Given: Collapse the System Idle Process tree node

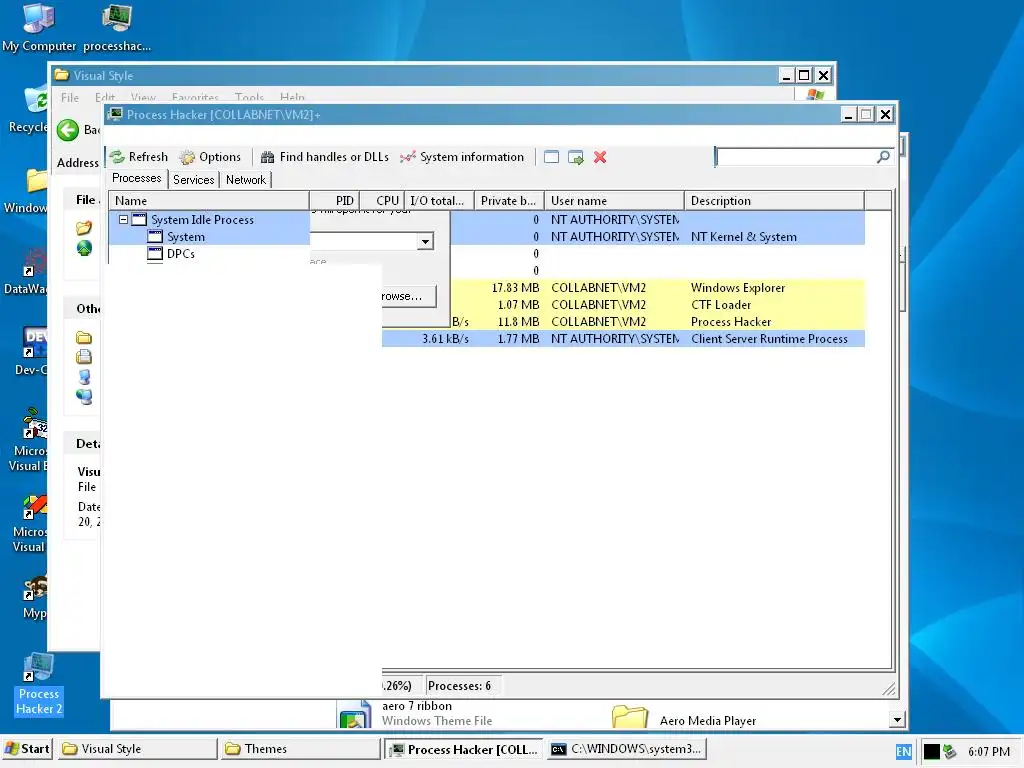Looking at the screenshot, I should click(123, 219).
